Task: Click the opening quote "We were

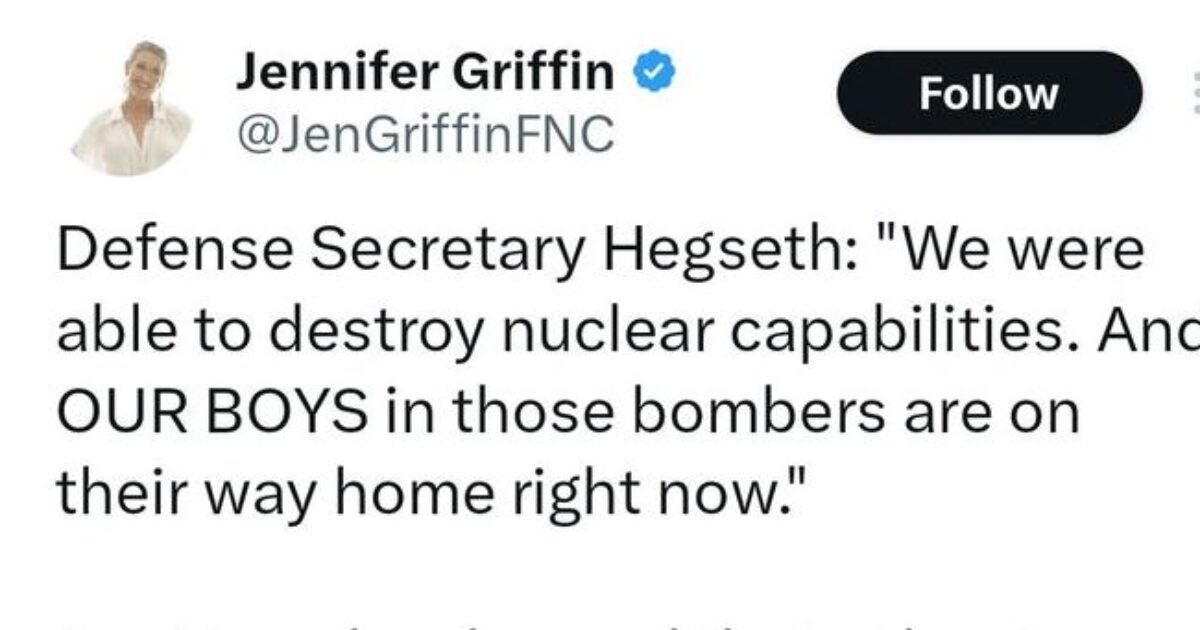Action: (1002, 250)
